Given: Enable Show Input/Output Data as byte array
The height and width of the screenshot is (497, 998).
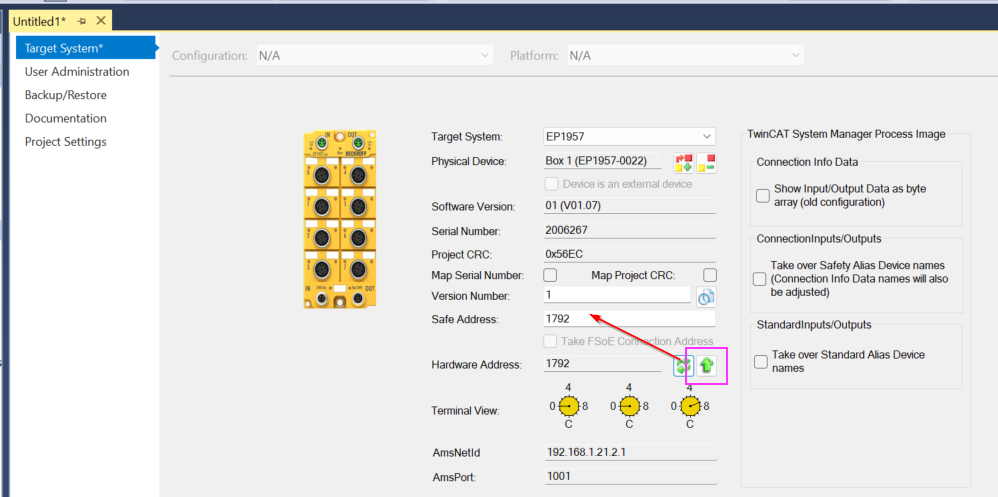Looking at the screenshot, I should point(763,195).
